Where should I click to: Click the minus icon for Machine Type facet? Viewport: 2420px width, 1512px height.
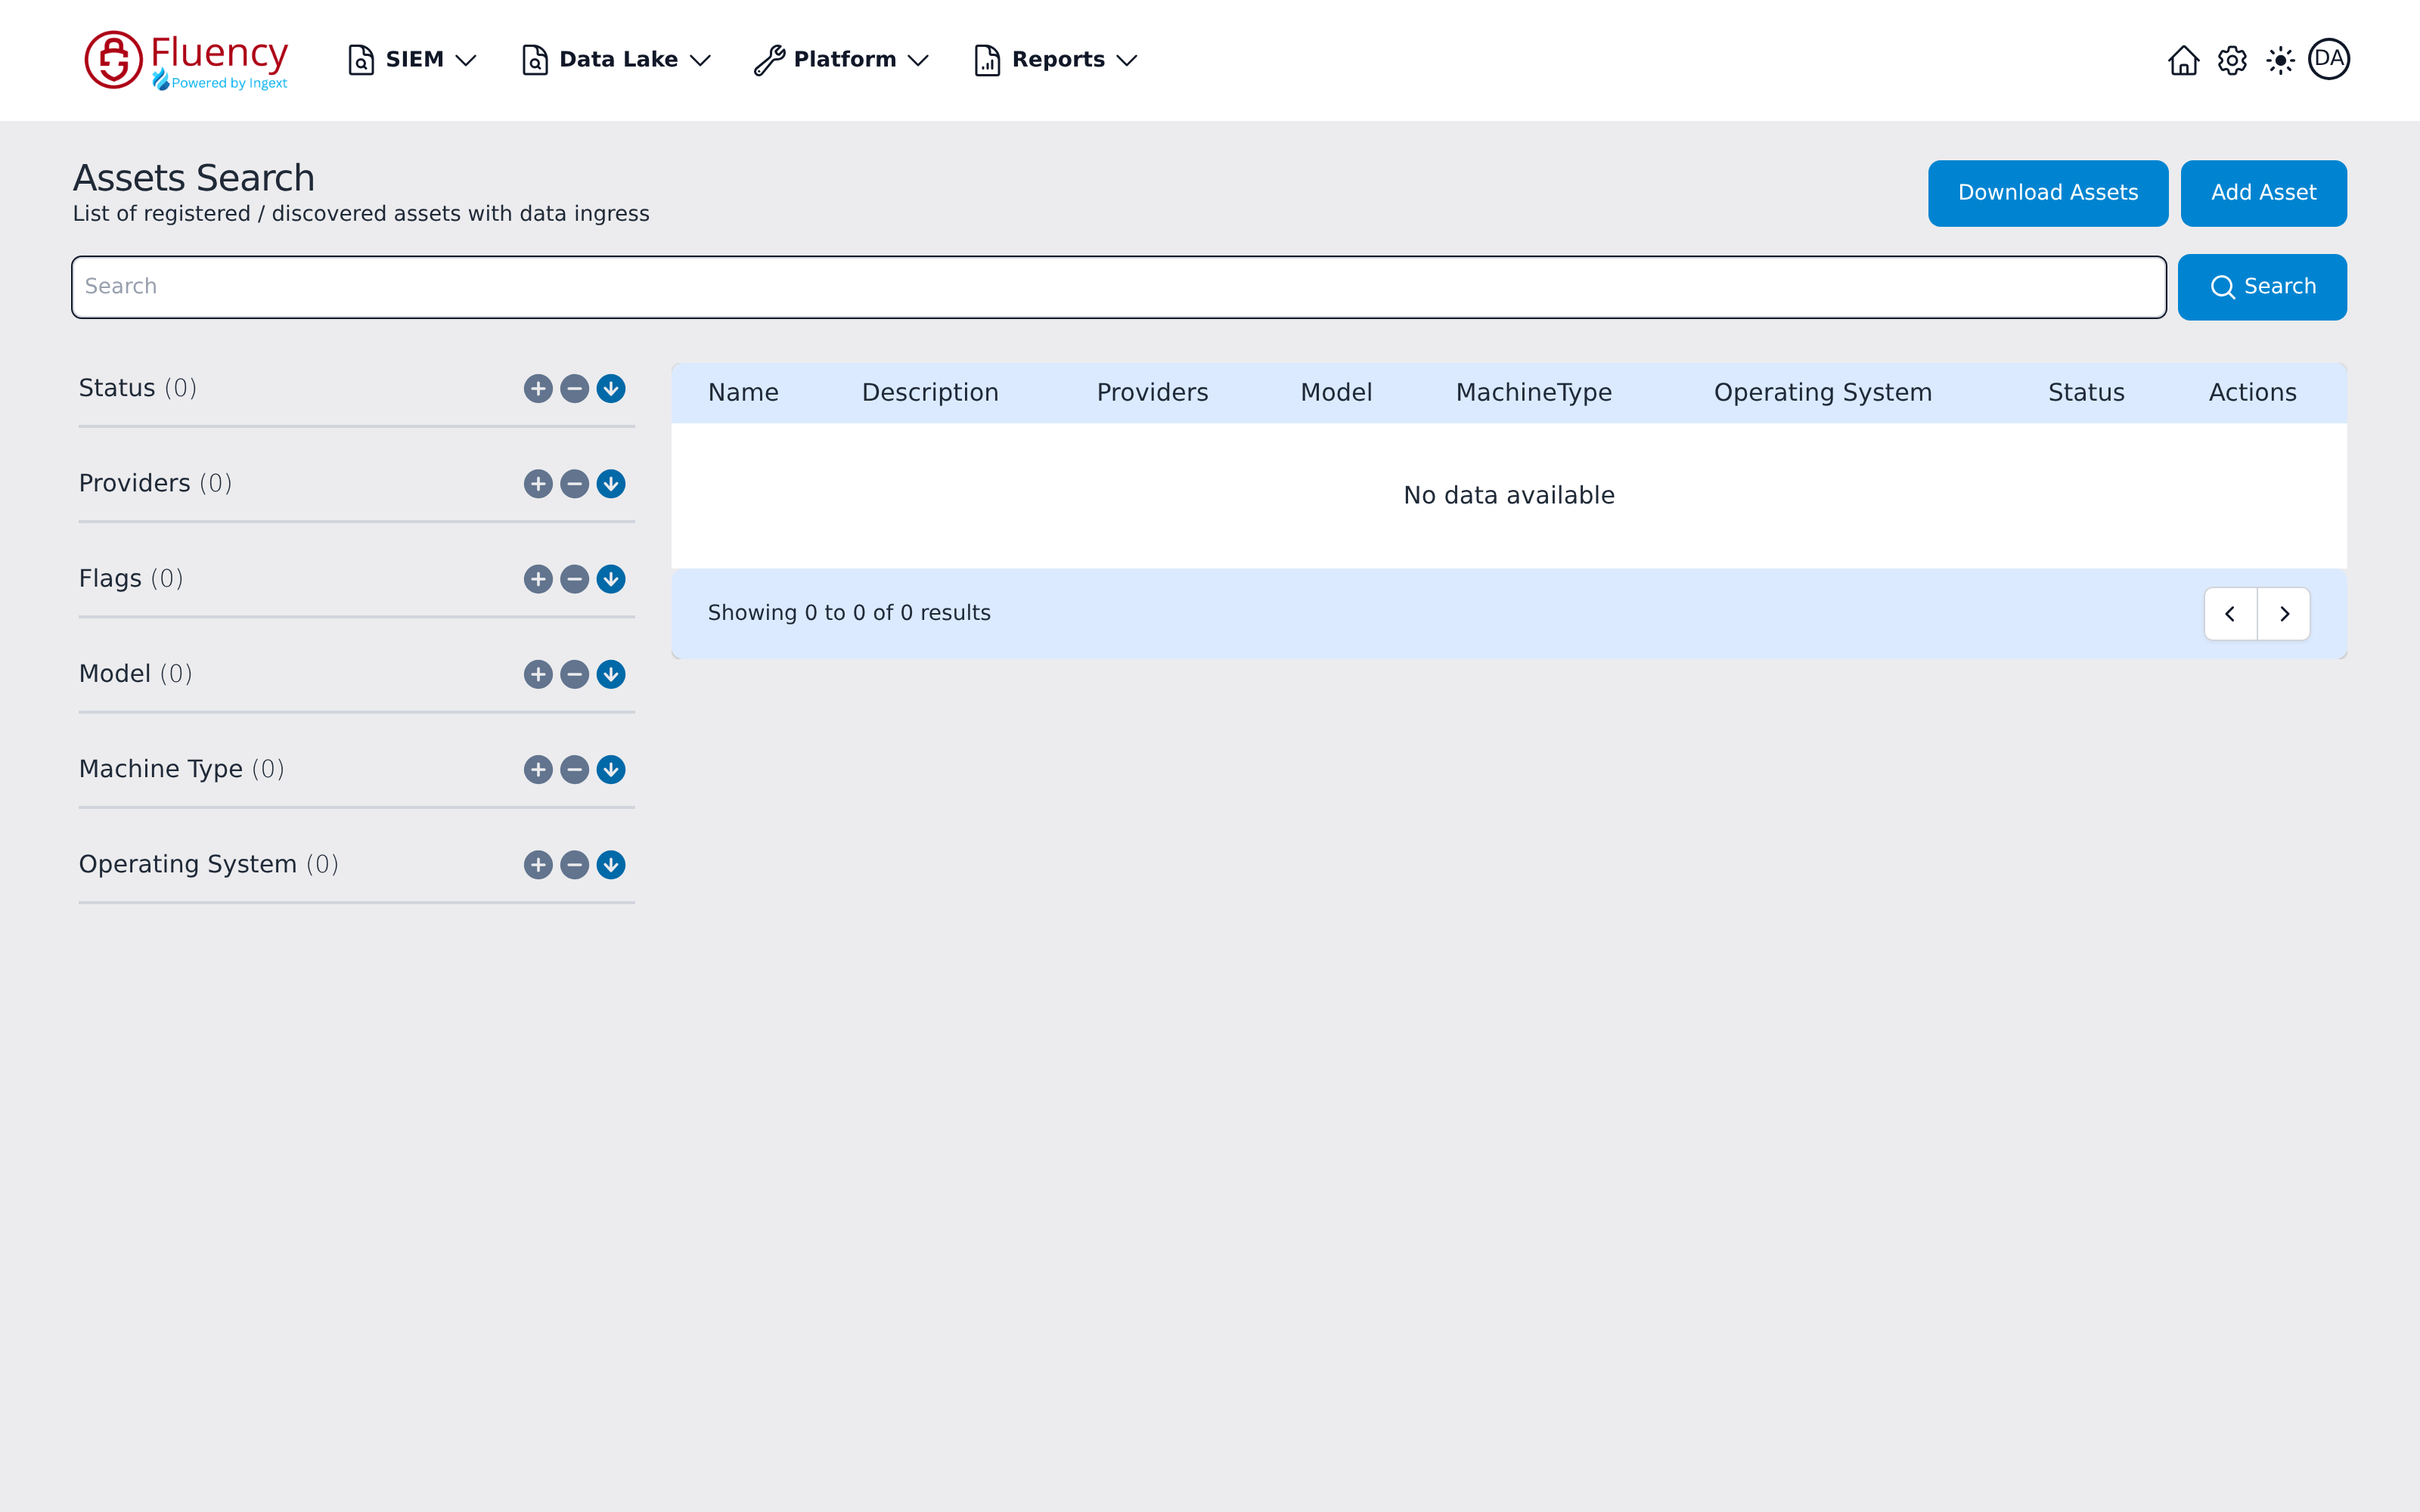tap(574, 769)
